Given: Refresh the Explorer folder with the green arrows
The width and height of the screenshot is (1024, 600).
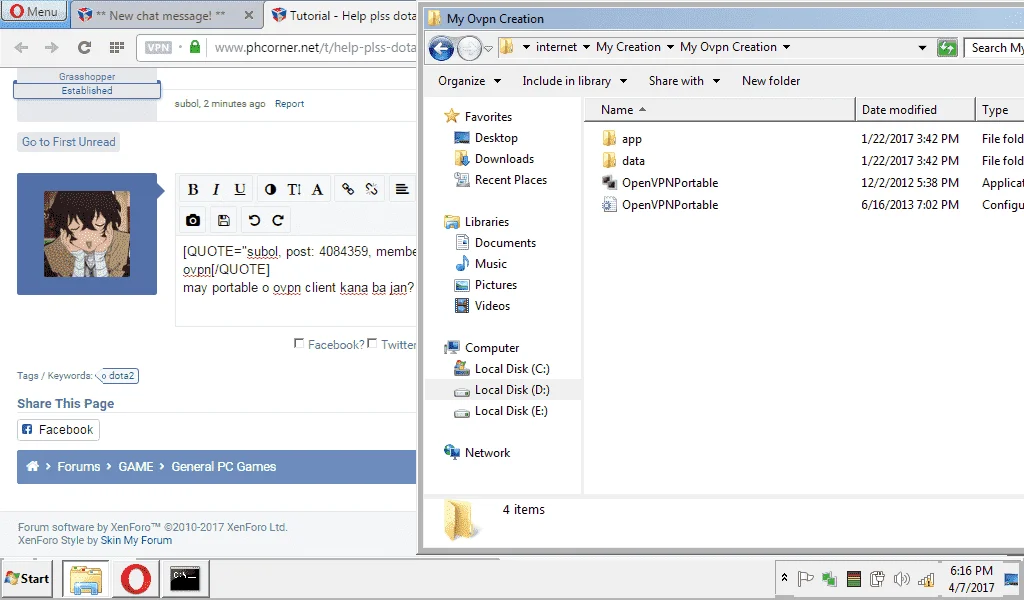Looking at the screenshot, I should coord(947,48).
